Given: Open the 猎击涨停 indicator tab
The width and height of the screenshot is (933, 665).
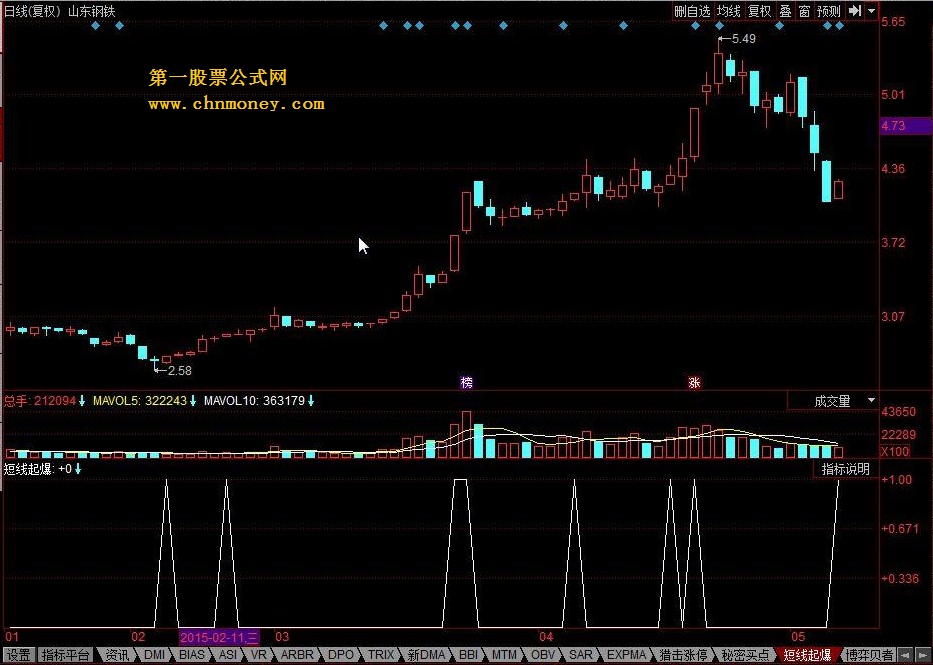Looking at the screenshot, I should (x=684, y=655).
